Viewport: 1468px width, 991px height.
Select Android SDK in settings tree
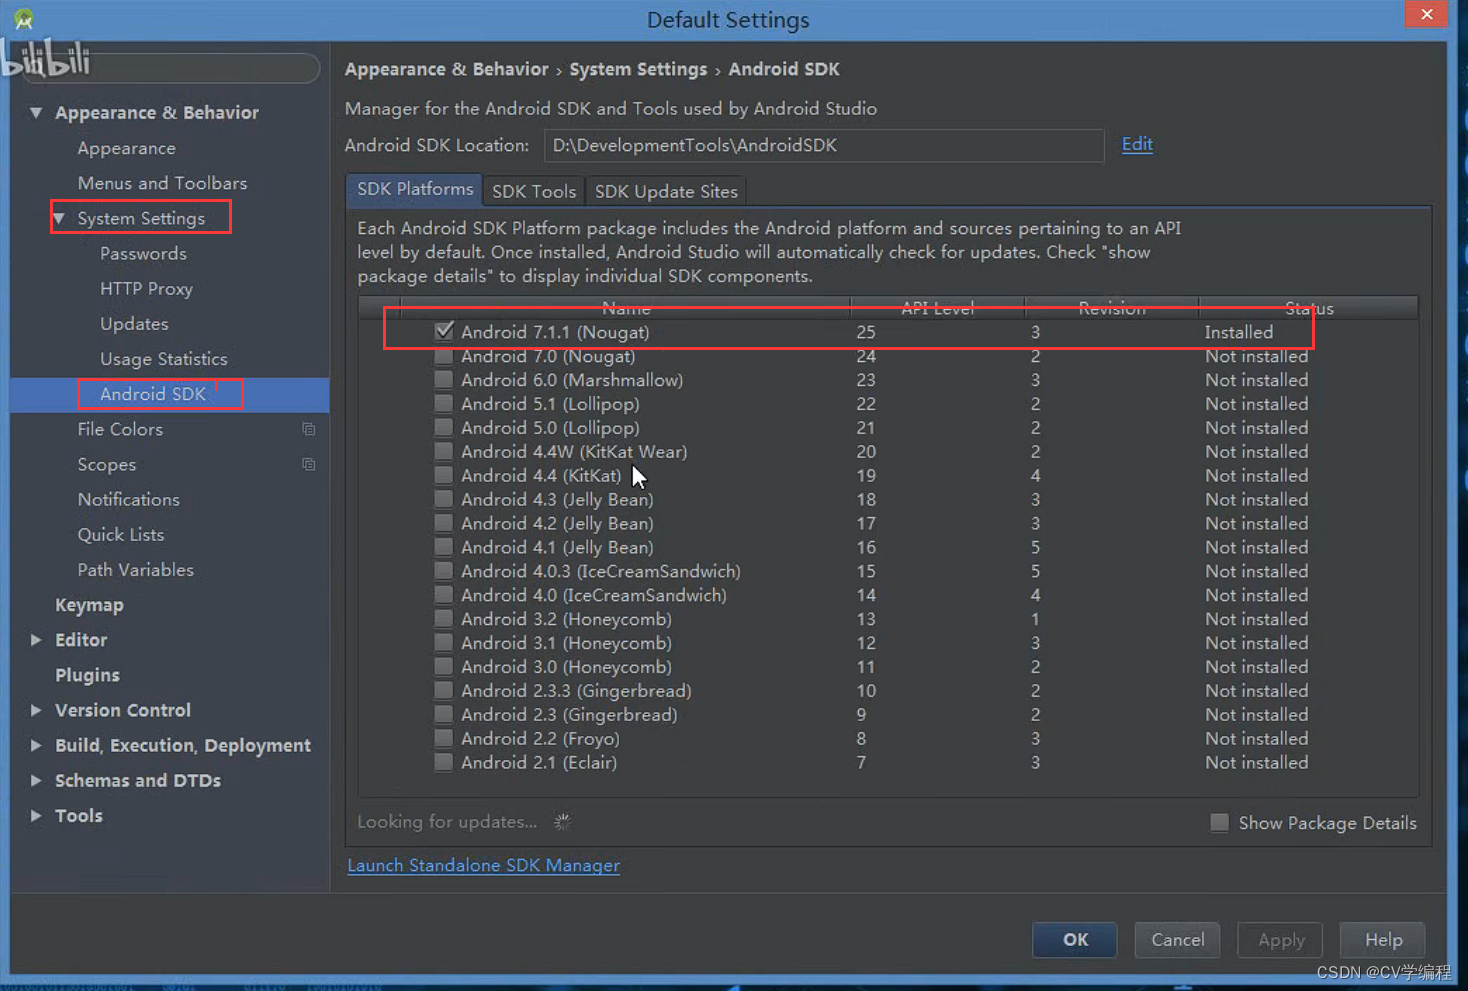click(153, 394)
